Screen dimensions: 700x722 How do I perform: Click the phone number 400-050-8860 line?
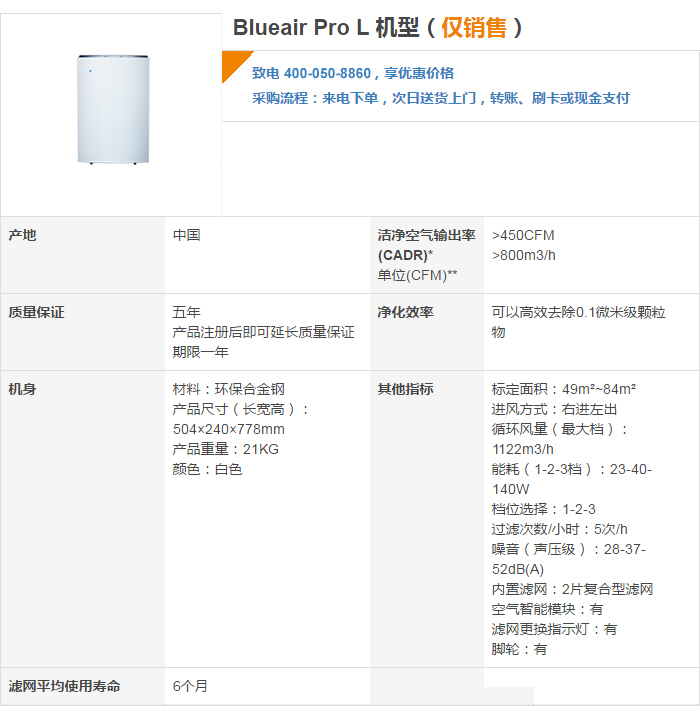[x=353, y=73]
